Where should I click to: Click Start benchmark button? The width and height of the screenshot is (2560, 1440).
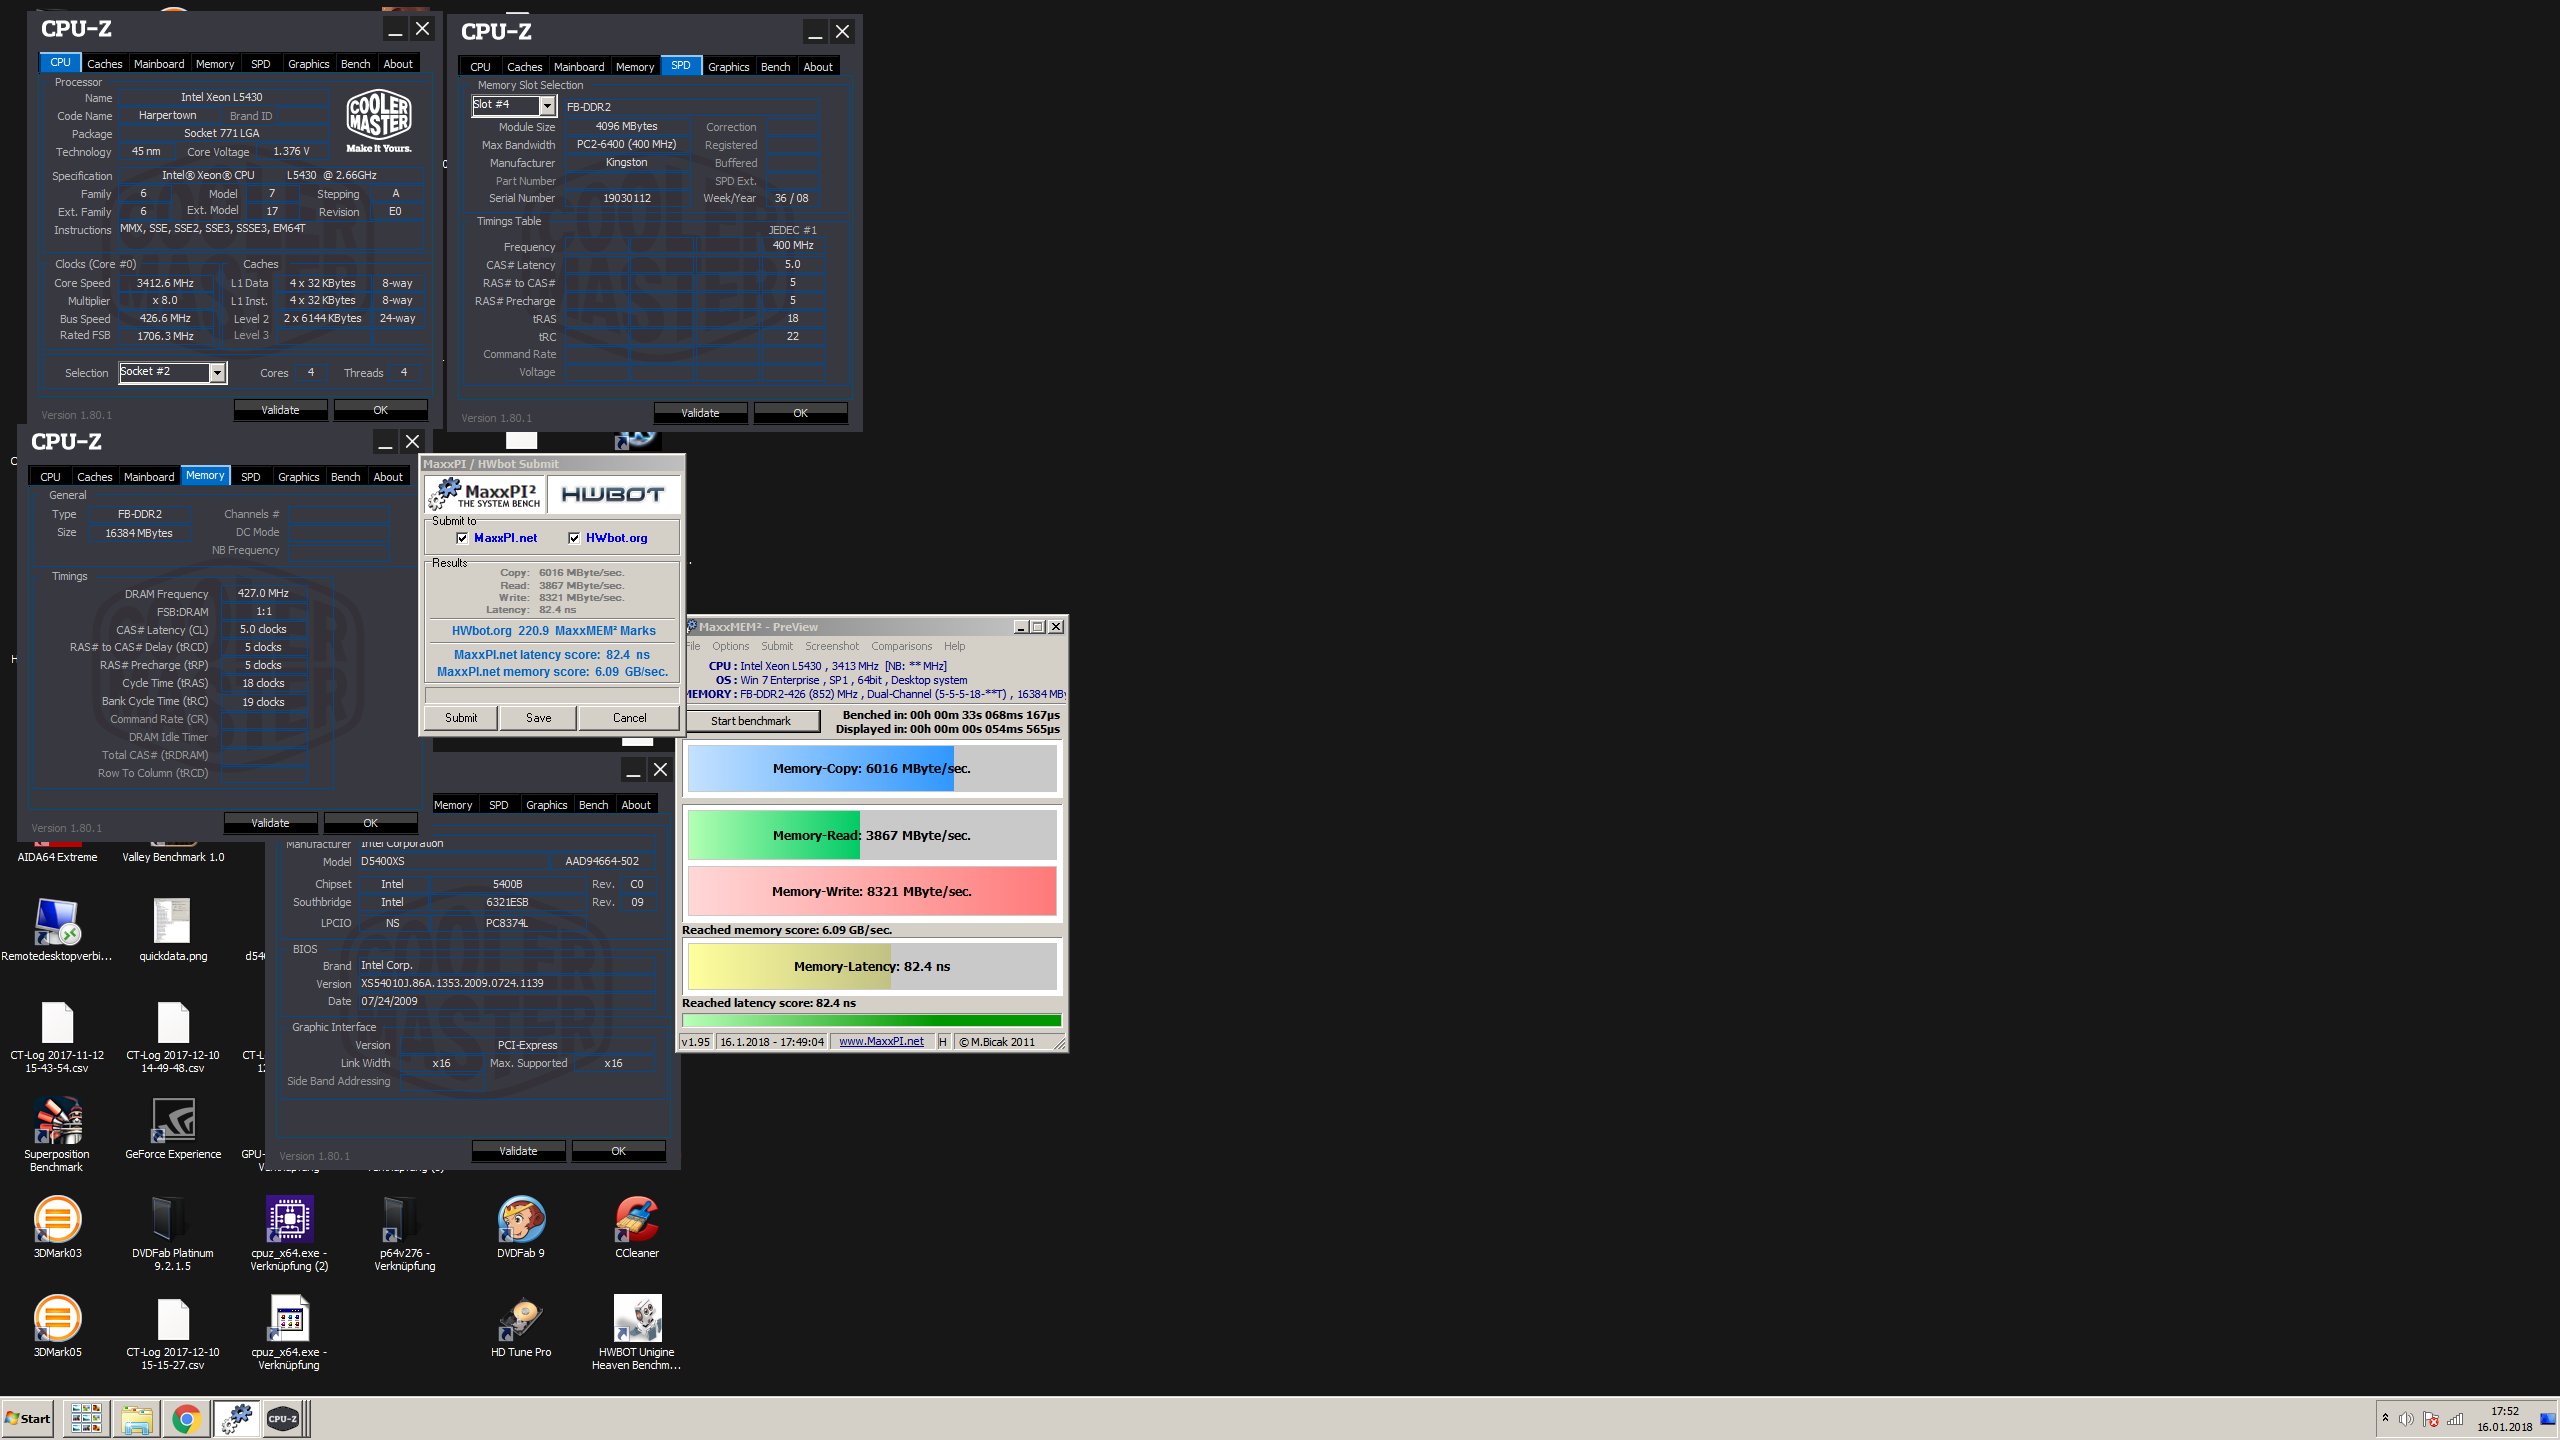(751, 721)
